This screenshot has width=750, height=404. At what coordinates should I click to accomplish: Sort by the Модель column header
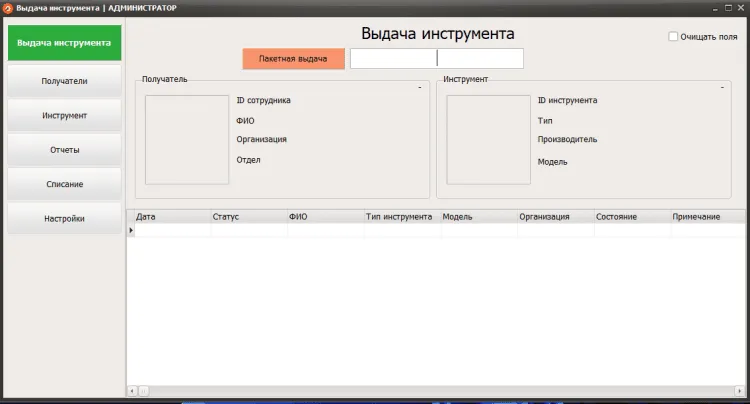coord(479,217)
